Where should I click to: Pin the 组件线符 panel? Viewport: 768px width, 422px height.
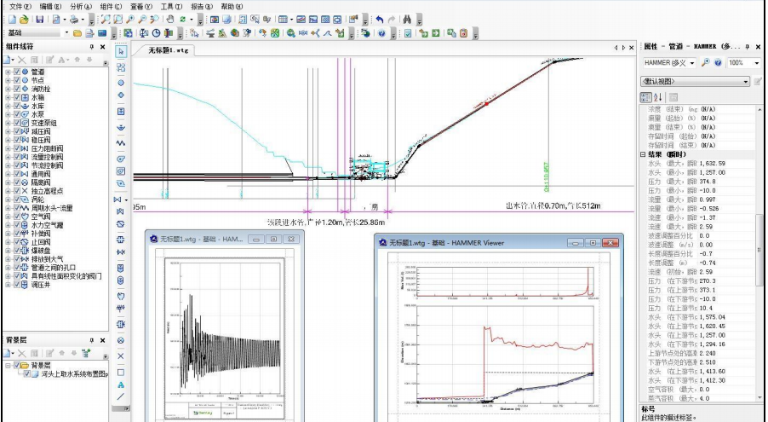click(x=92, y=47)
